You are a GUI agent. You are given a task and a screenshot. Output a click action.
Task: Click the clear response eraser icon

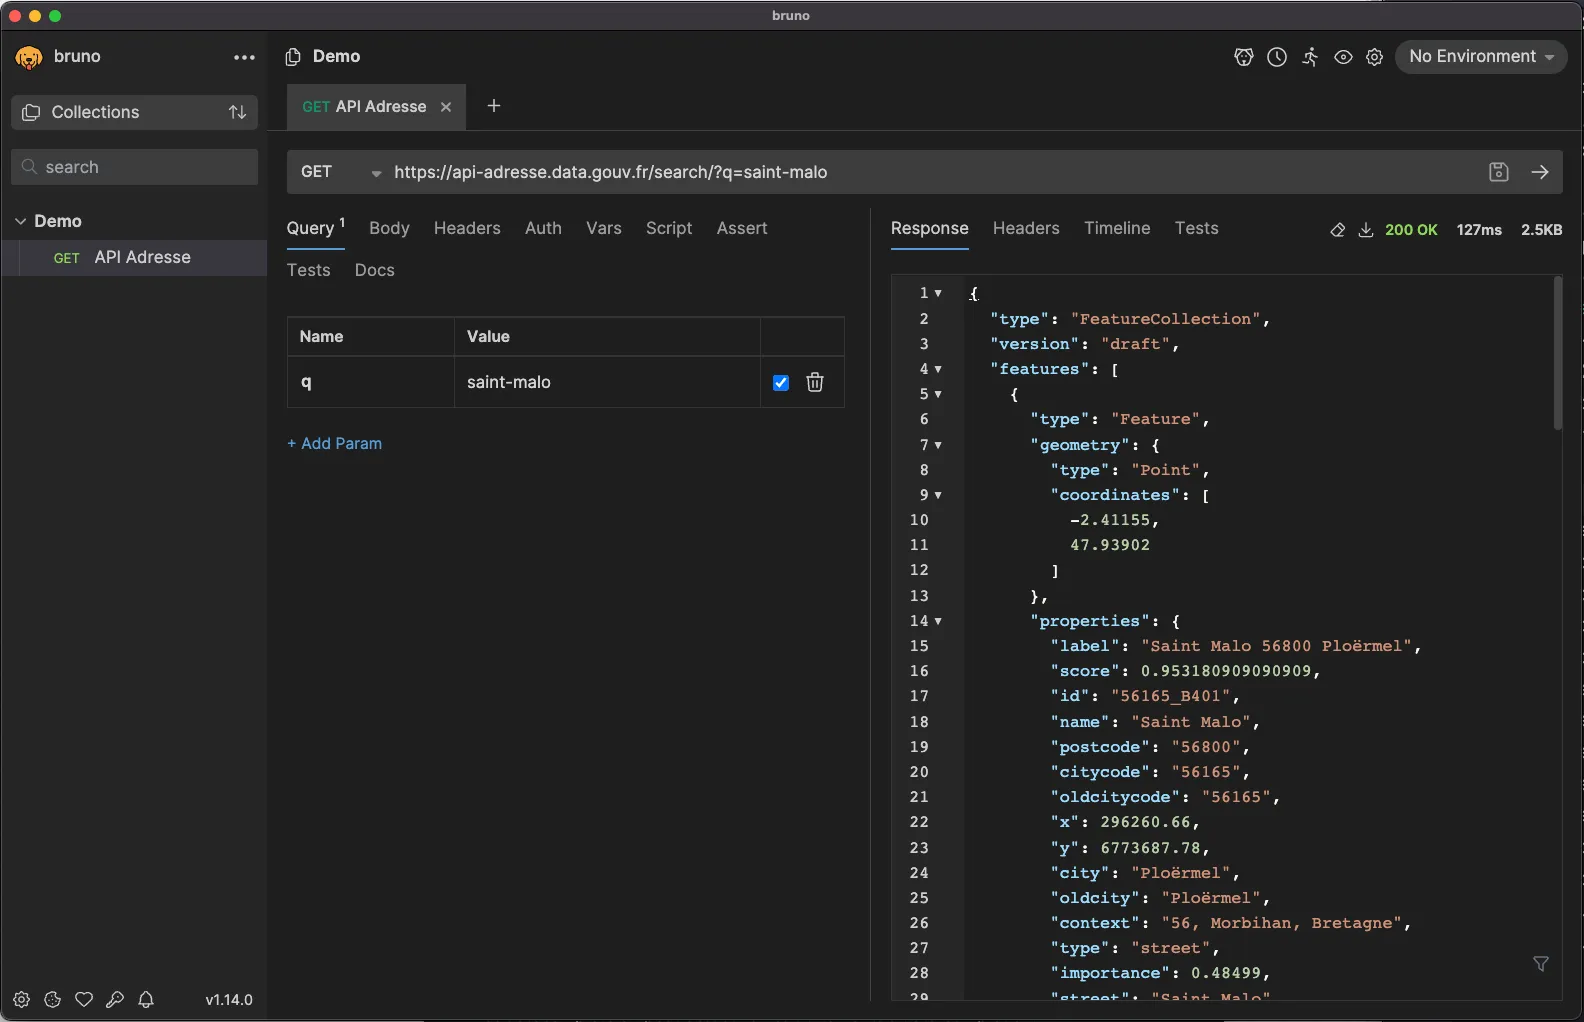[x=1337, y=230]
